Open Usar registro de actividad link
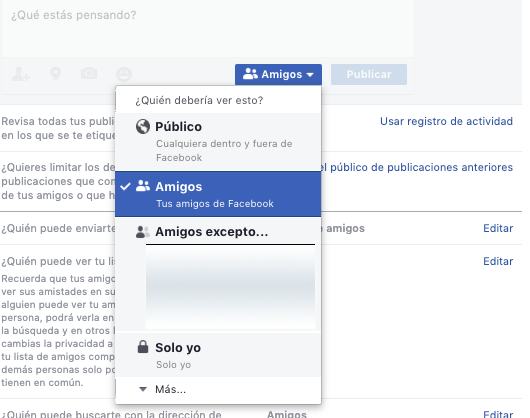 (446, 121)
